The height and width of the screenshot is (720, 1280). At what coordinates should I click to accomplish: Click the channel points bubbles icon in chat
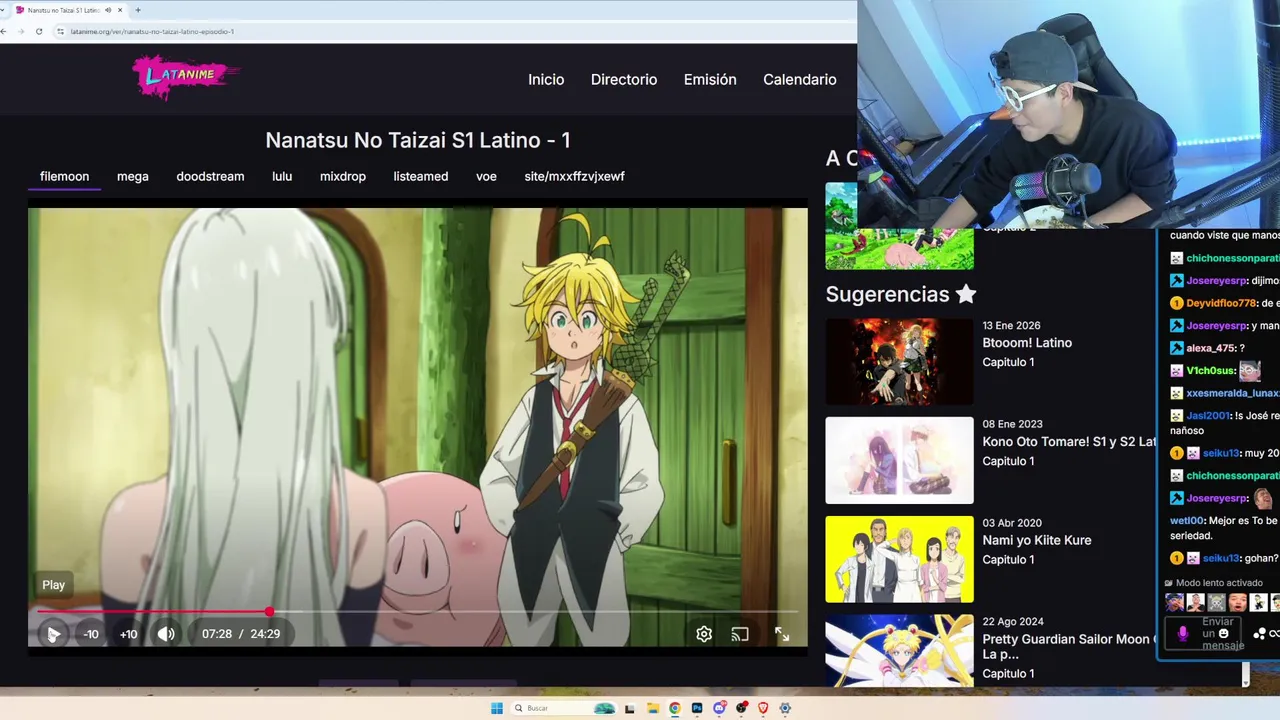click(x=1260, y=634)
